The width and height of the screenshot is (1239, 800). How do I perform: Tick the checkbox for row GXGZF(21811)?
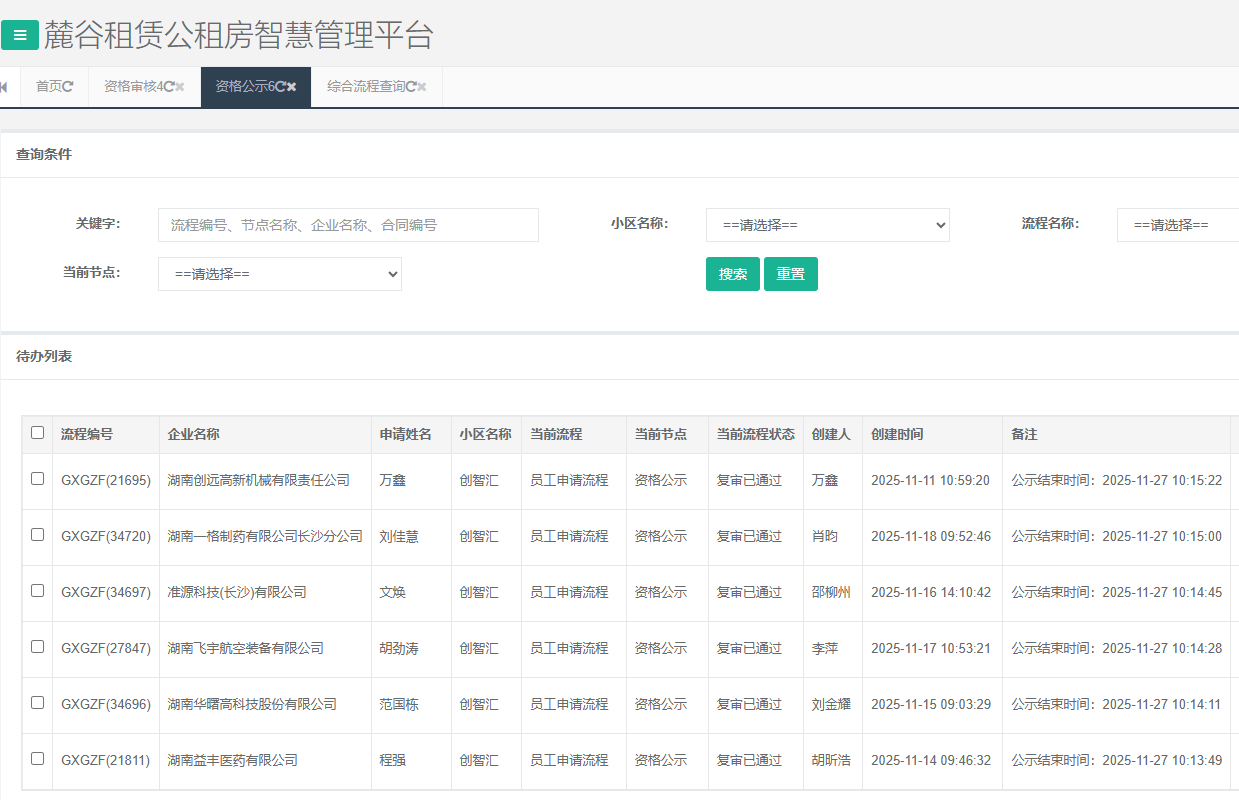(x=38, y=759)
